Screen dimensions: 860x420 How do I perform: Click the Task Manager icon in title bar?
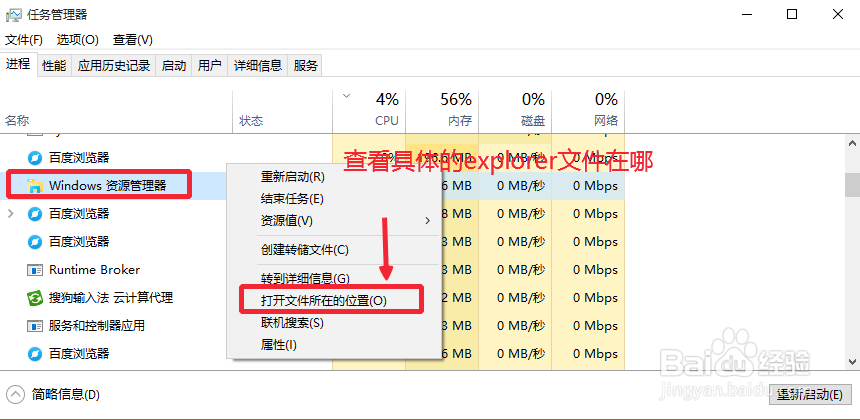[14, 15]
